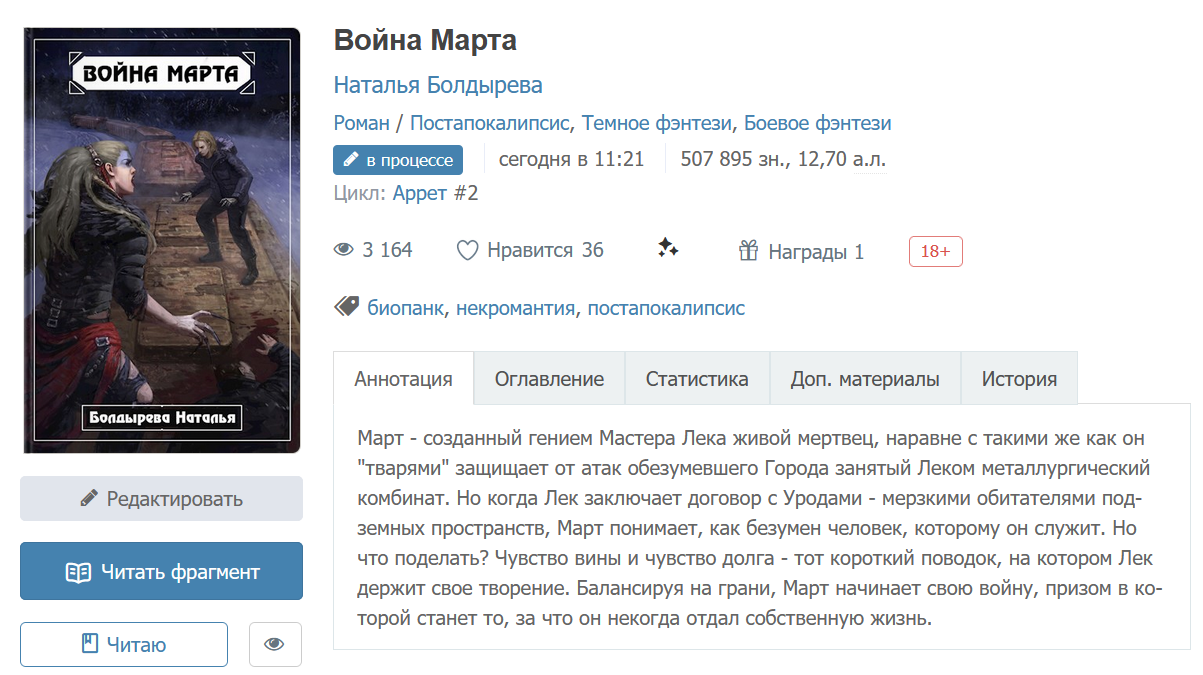The image size is (1203, 675).
Task: Click the sparkles icon next to likes
Action: pyautogui.click(x=668, y=249)
